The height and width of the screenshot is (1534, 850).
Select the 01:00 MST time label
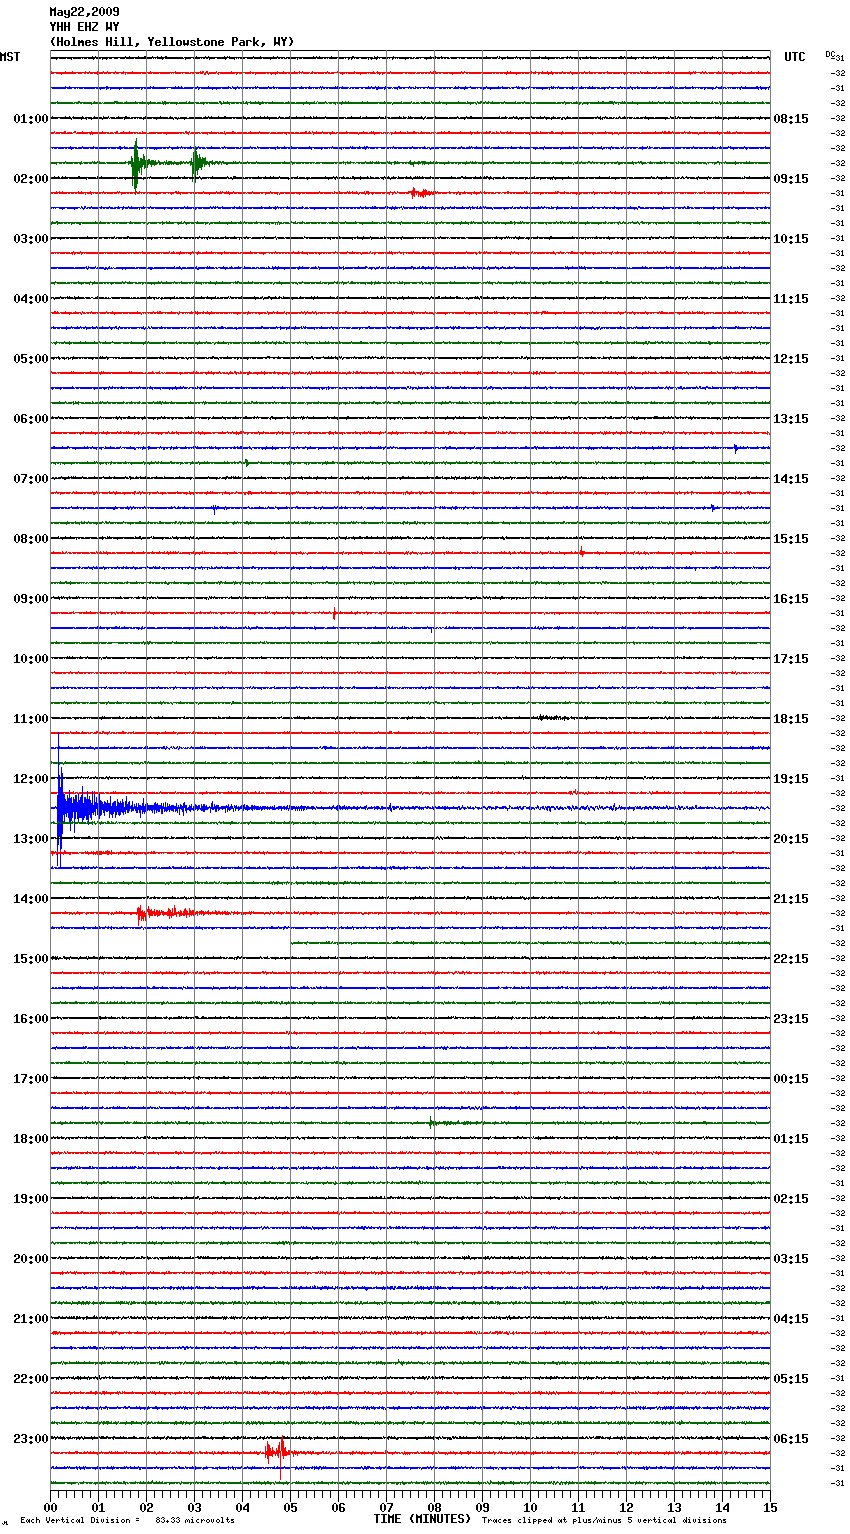point(31,119)
